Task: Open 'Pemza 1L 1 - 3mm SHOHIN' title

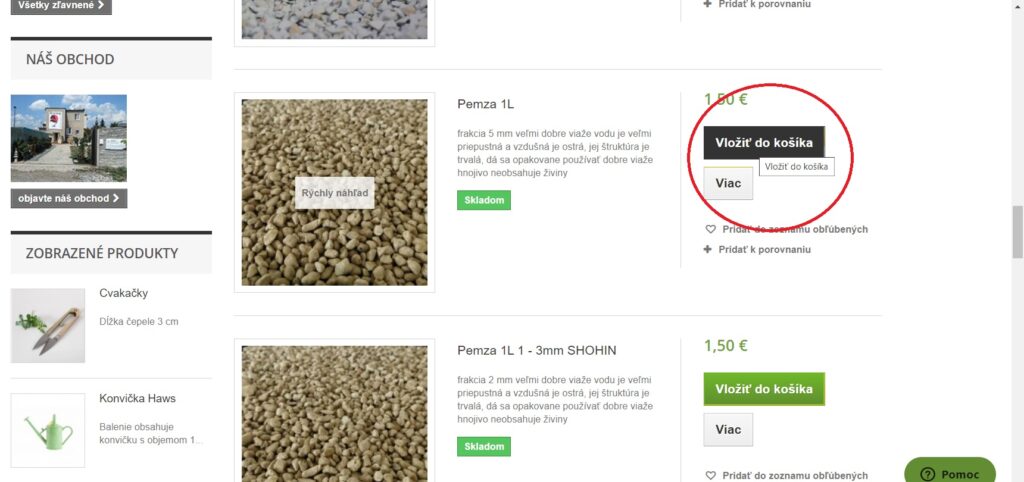Action: pos(536,351)
